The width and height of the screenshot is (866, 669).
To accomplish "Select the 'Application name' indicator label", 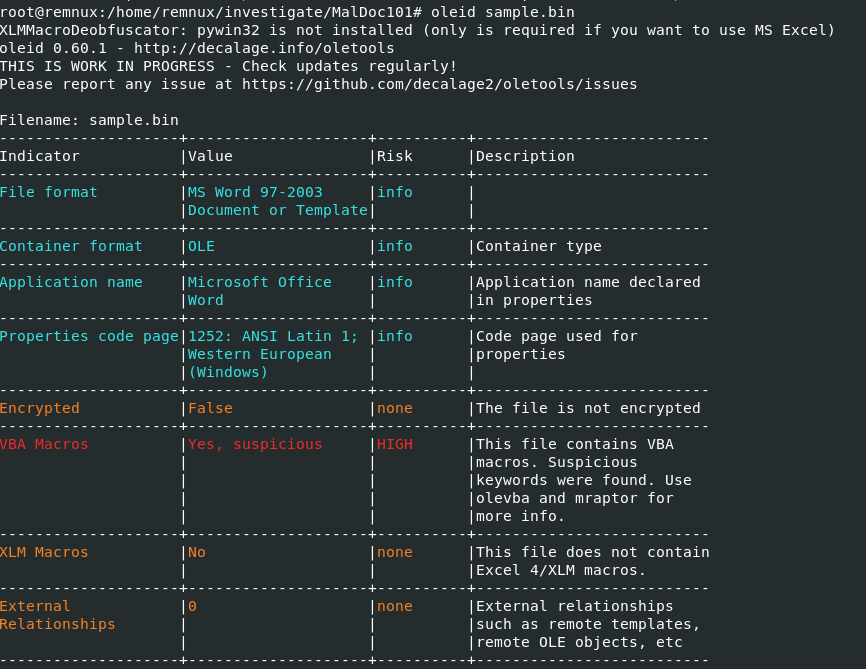I will point(71,282).
